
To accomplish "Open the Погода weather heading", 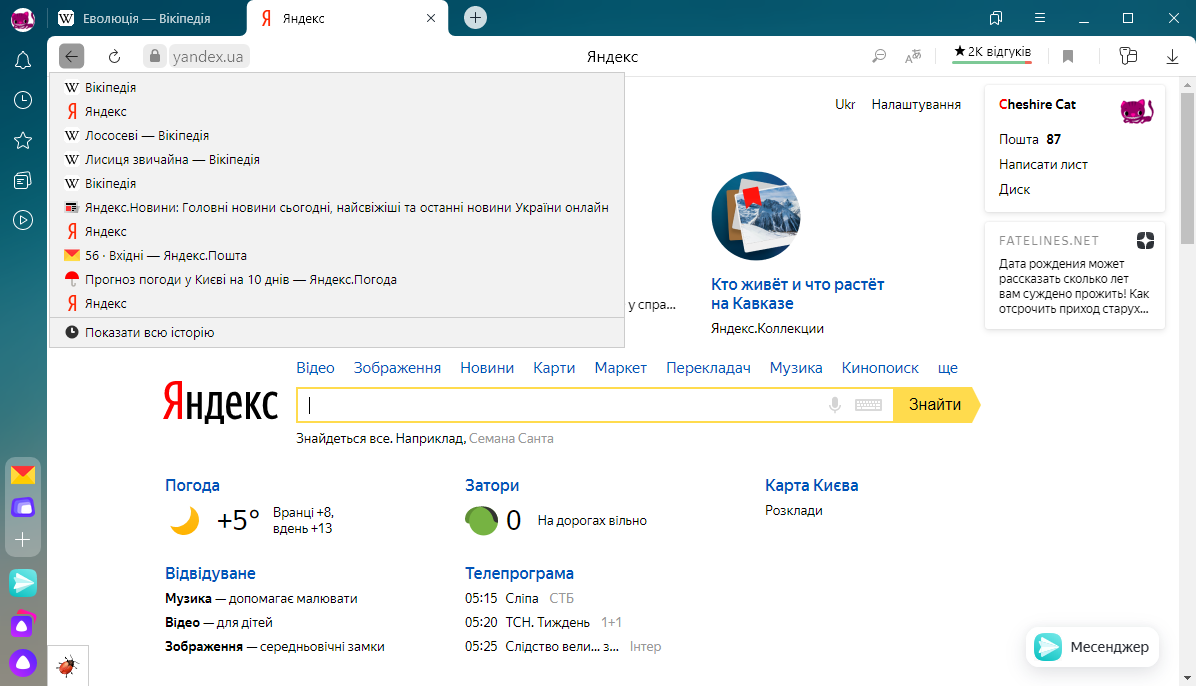I will [x=192, y=485].
